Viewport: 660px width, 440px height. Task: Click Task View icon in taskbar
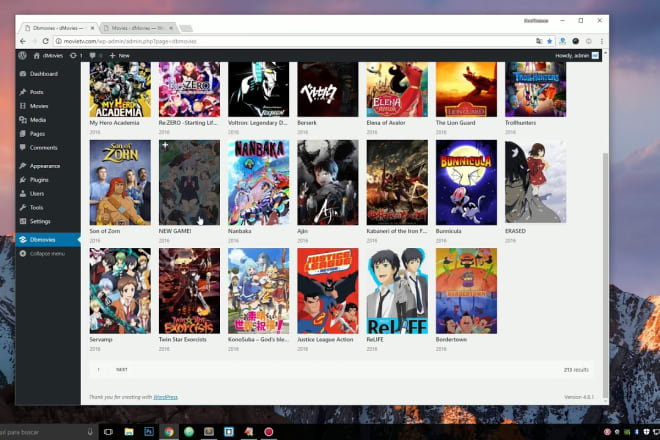pos(108,432)
